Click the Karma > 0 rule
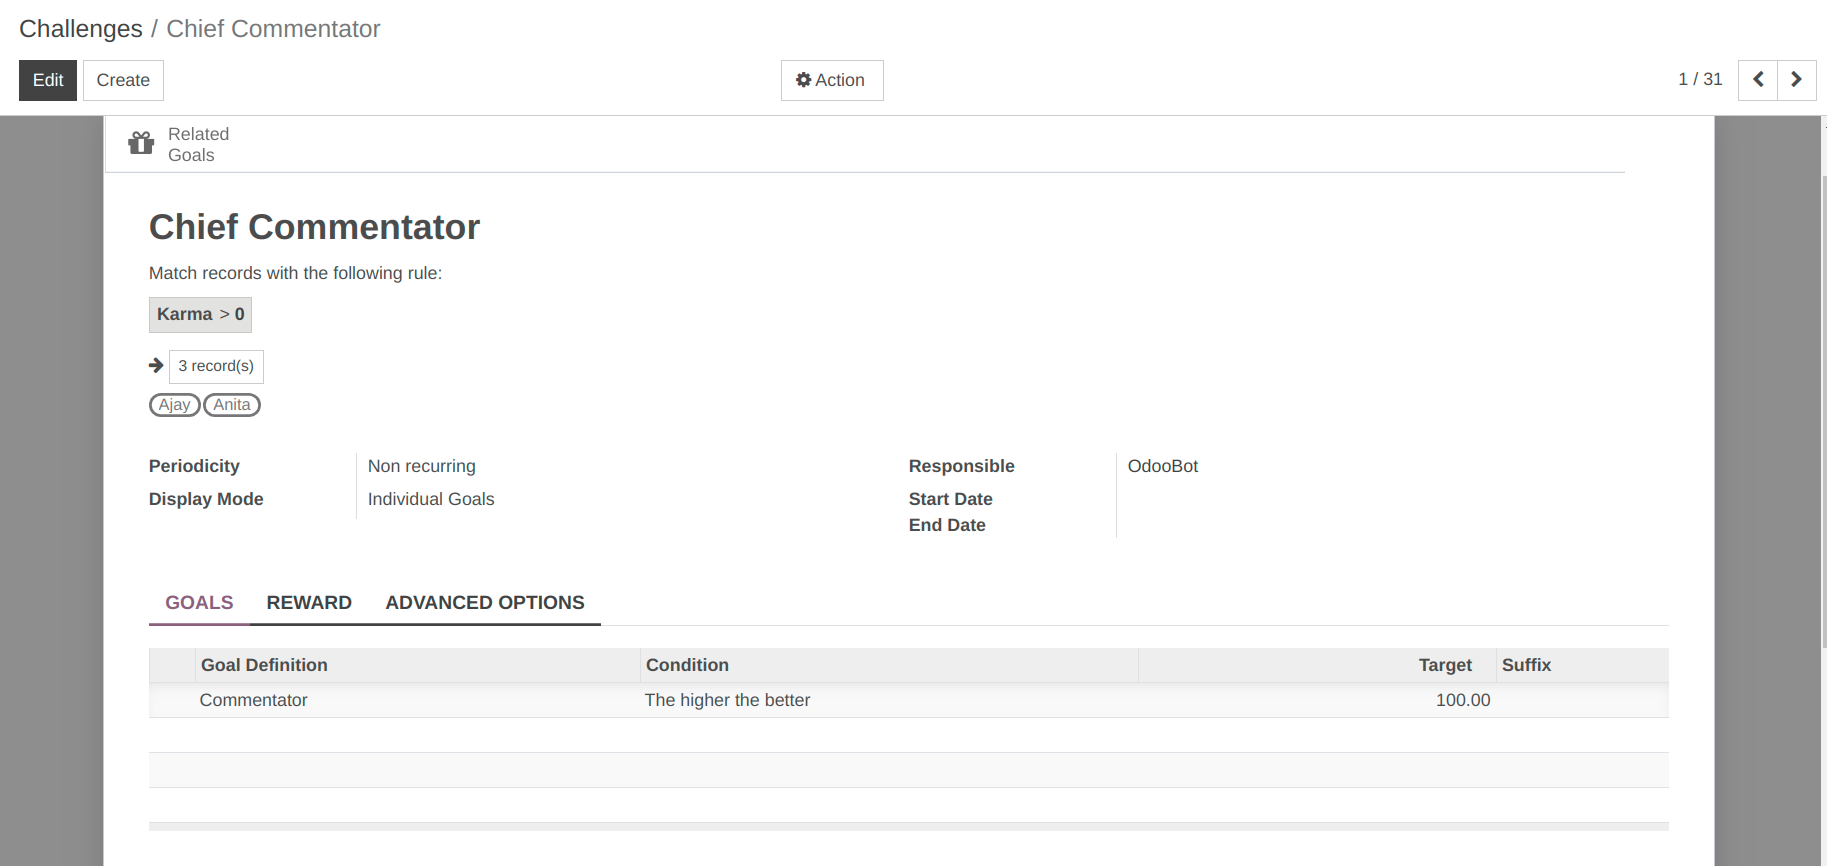Image resolution: width=1827 pixels, height=866 pixels. [x=200, y=315]
